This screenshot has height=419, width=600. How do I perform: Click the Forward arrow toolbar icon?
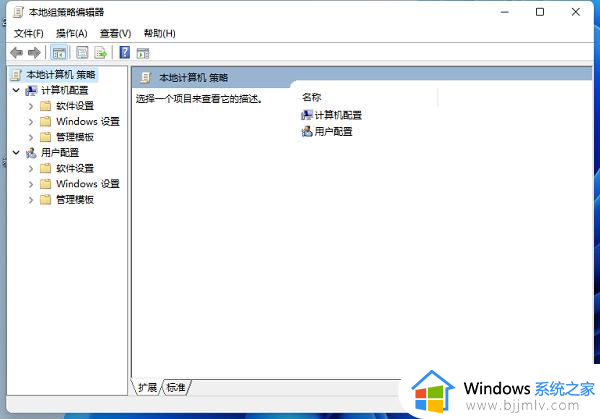click(34, 52)
